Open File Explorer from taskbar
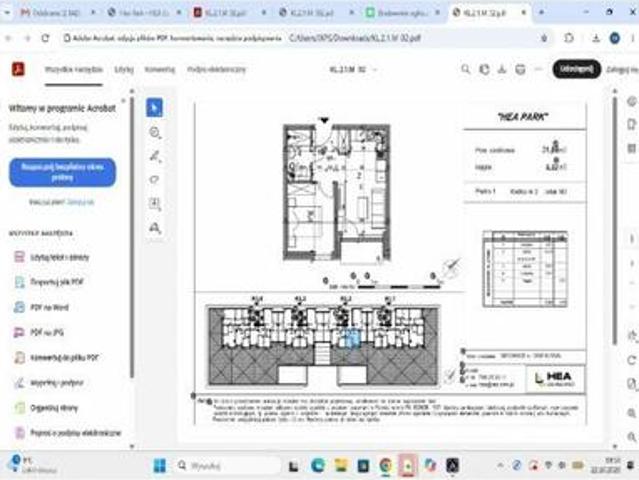This screenshot has height=480, width=639. (341, 465)
